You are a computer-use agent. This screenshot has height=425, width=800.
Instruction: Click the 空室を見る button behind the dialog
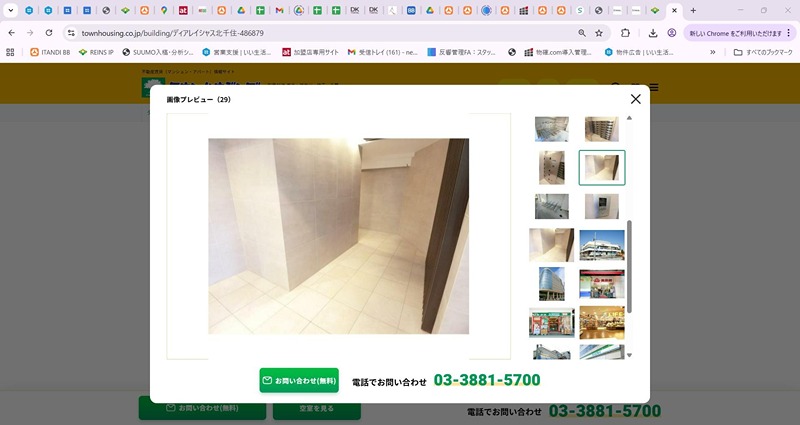pyautogui.click(x=317, y=409)
